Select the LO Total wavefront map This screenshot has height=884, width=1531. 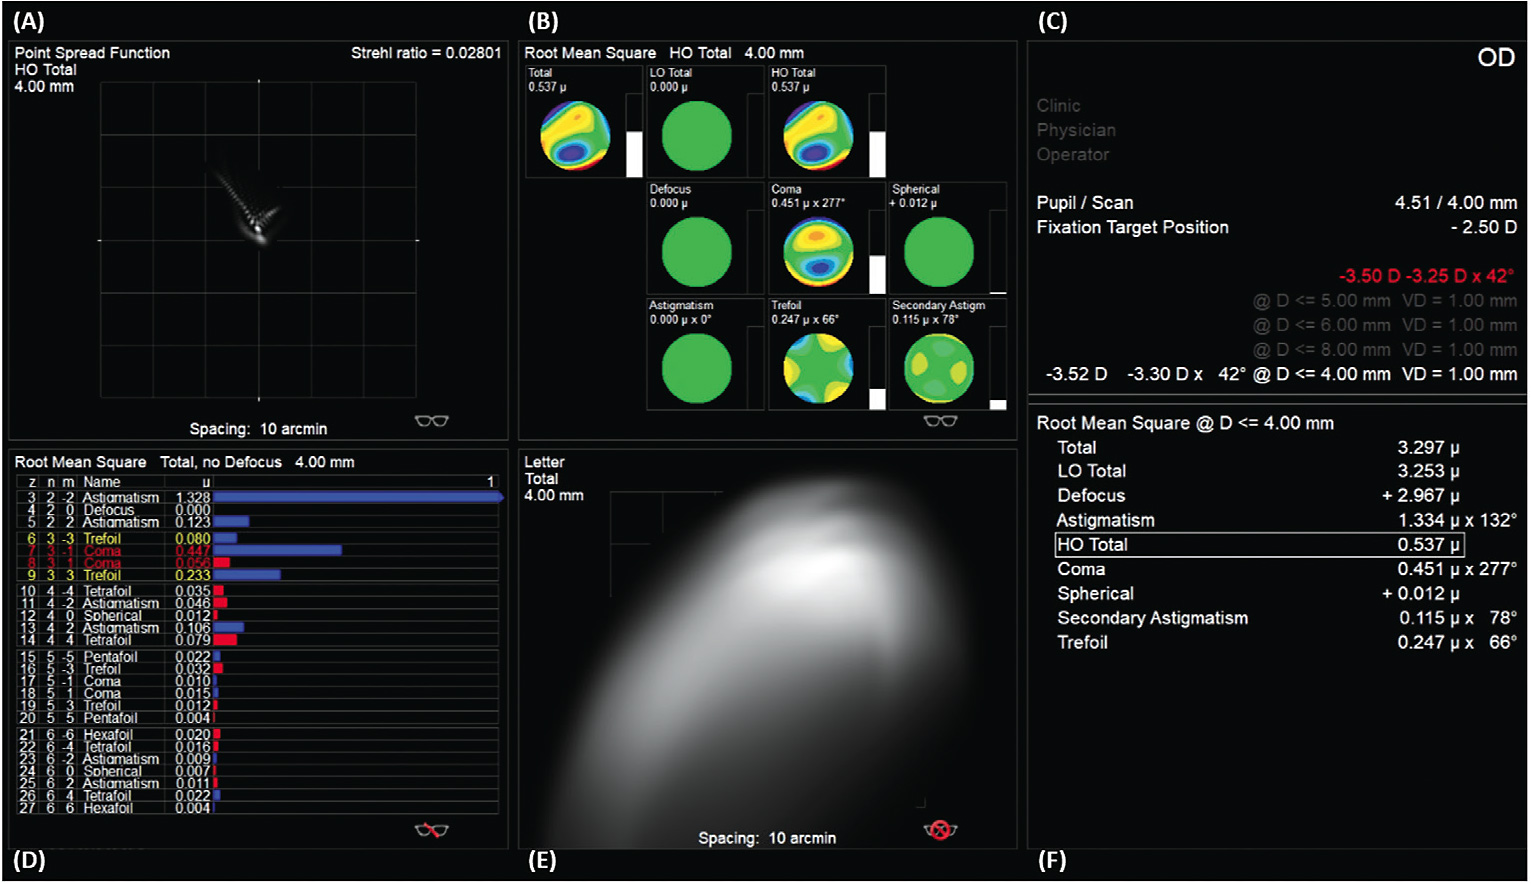697,135
